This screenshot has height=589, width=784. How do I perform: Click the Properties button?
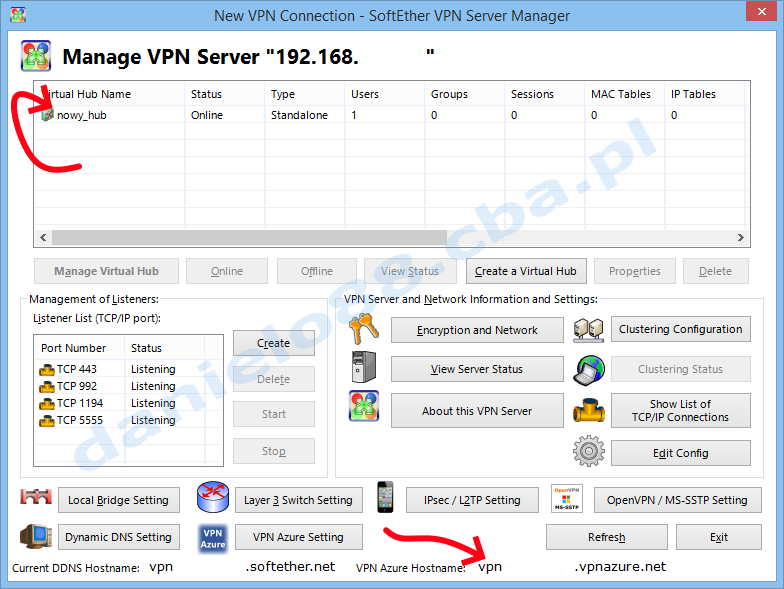click(634, 271)
